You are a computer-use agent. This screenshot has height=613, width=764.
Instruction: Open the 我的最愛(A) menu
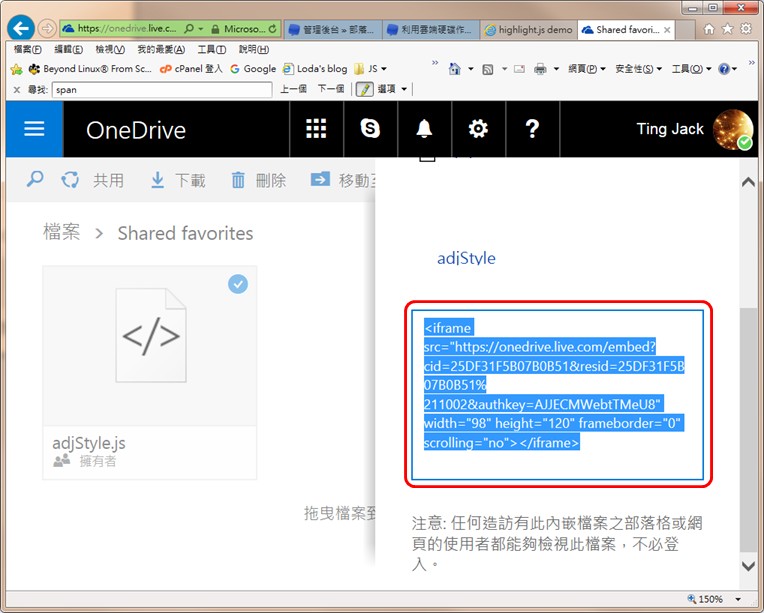pos(161,49)
